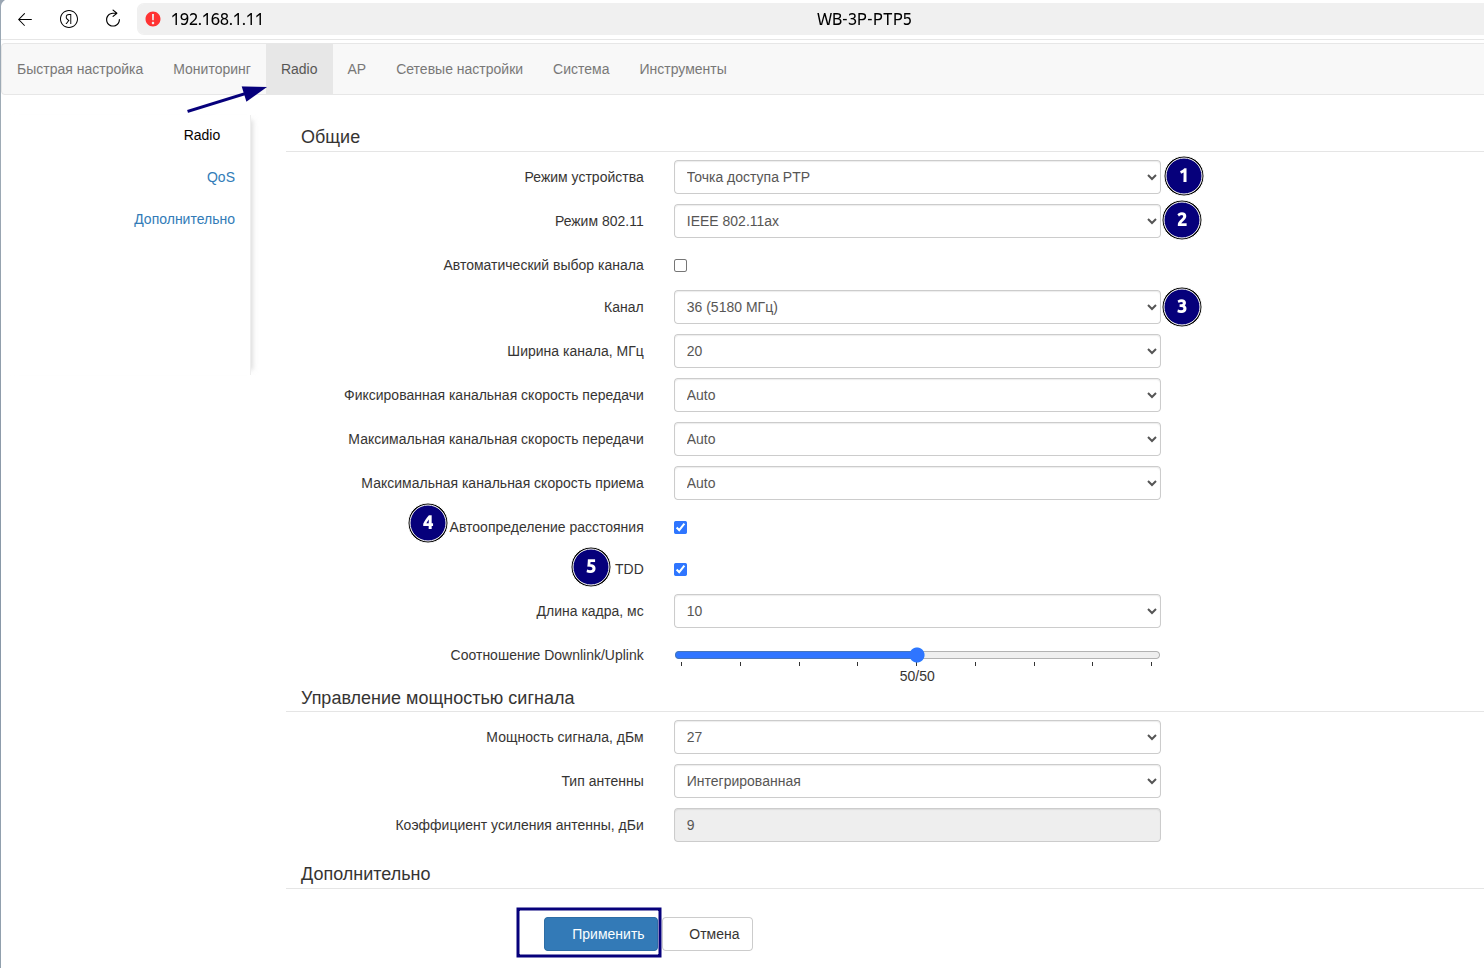Click the numbered marker 1 badge
1484x968 pixels.
[1183, 177]
